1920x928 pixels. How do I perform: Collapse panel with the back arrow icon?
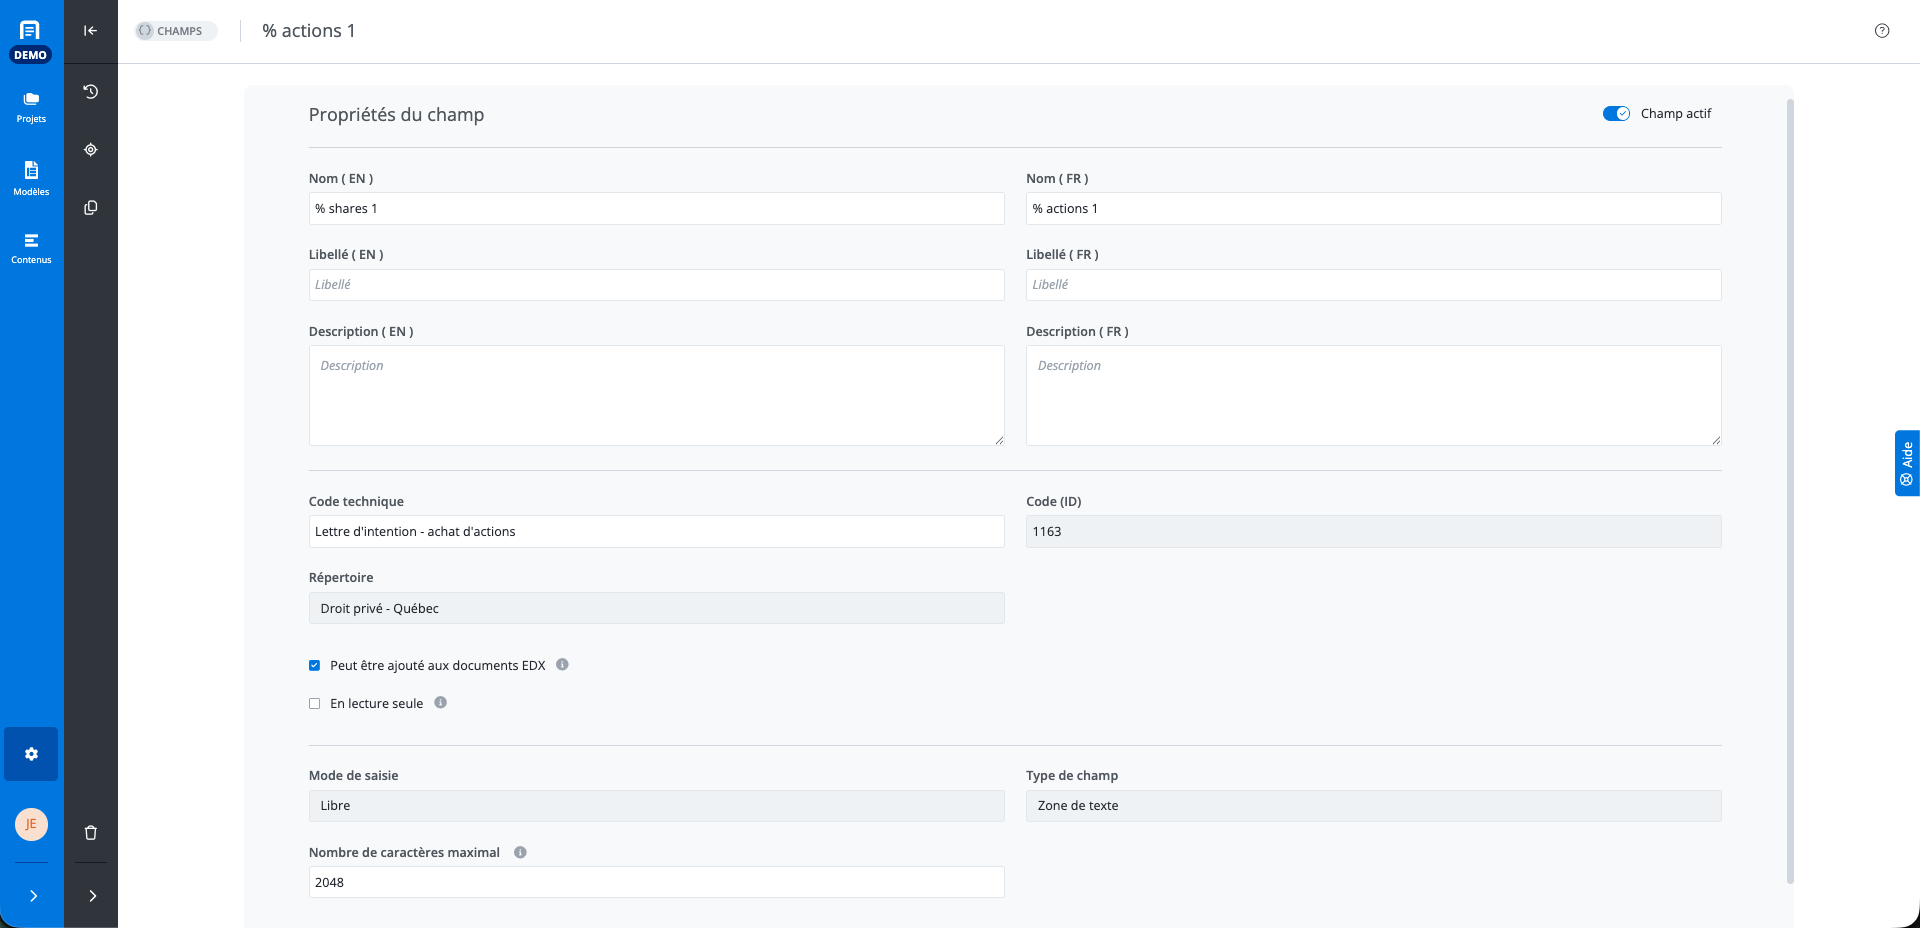click(90, 31)
